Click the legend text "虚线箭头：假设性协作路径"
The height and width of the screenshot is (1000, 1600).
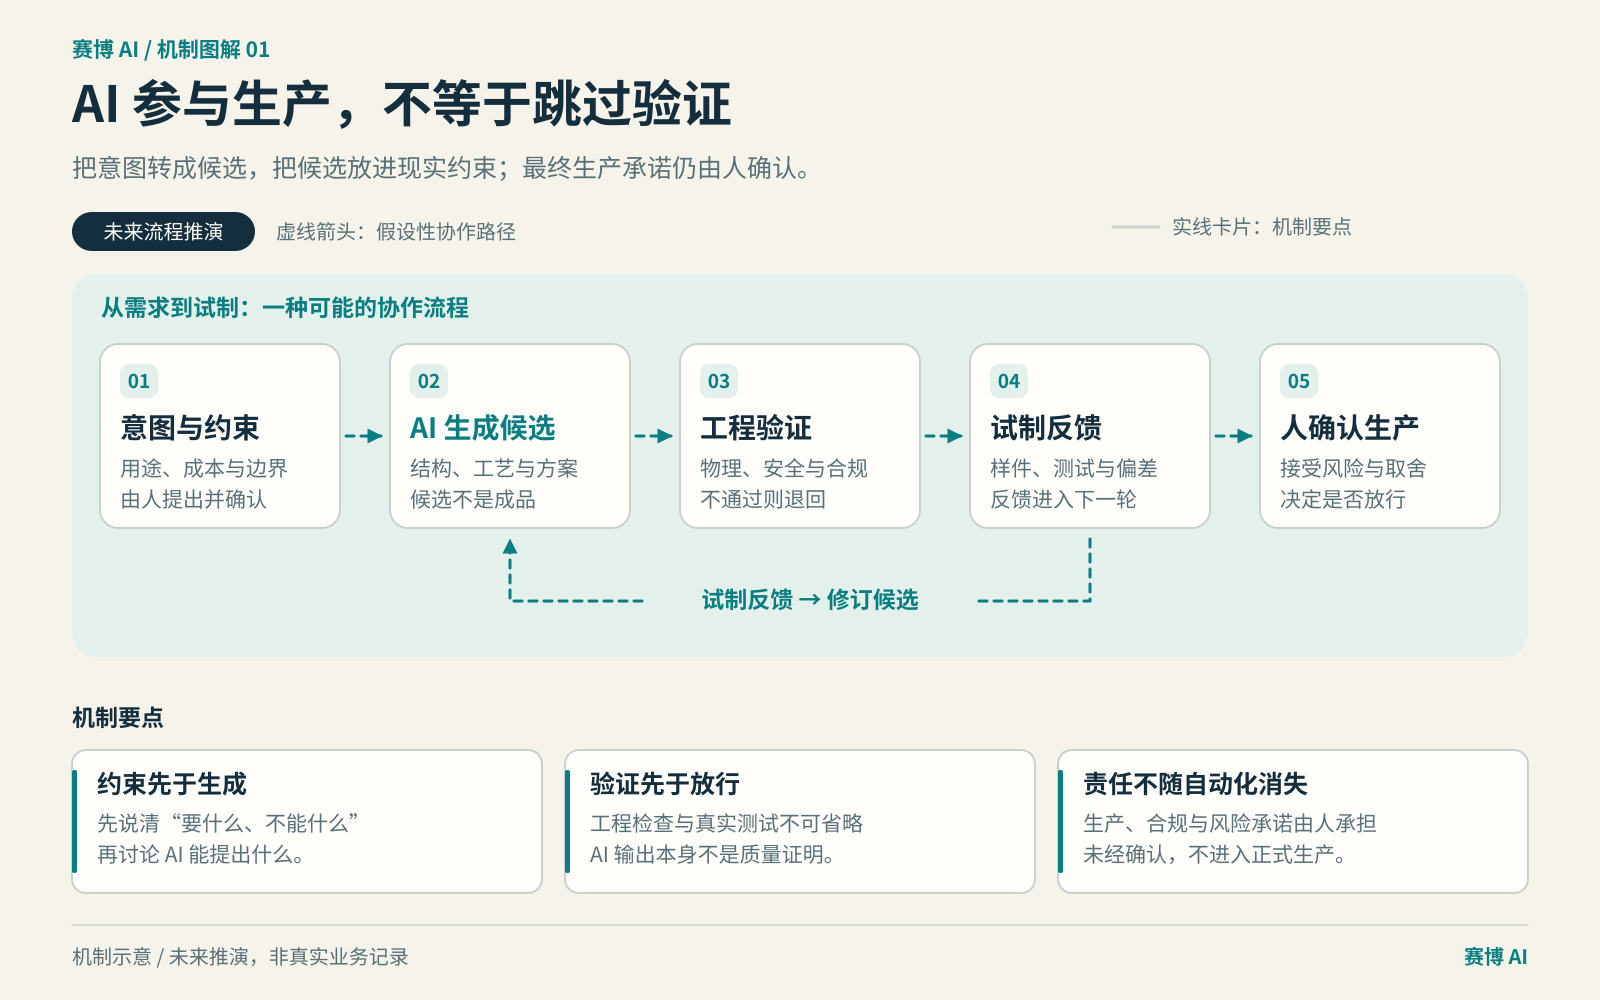[396, 232]
